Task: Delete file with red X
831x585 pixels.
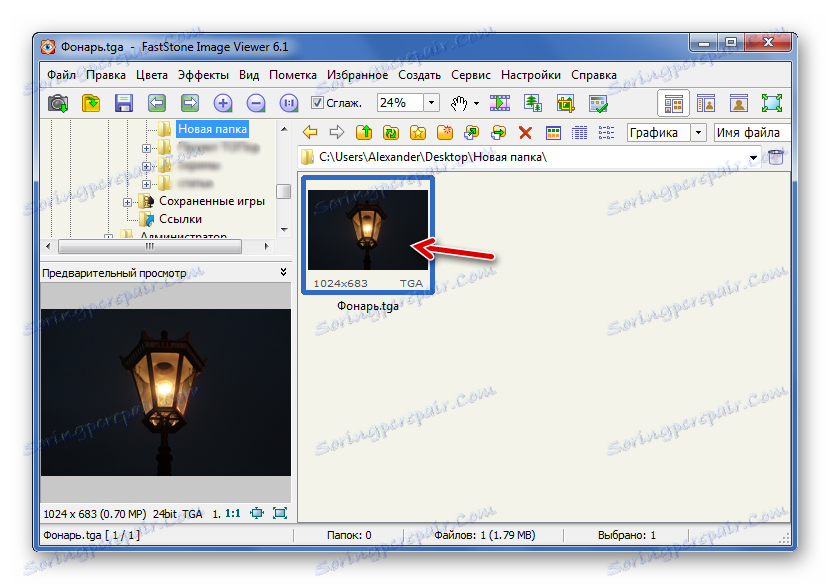Action: (525, 132)
